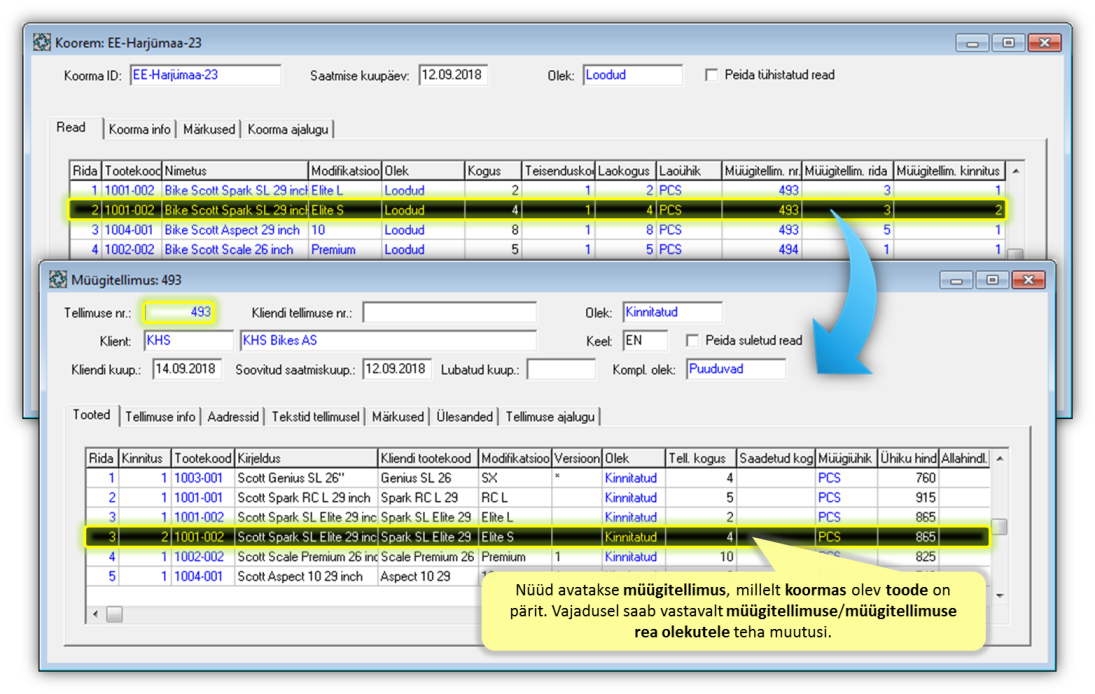
Task: Switch to the Koorma info tab
Action: coord(139,129)
